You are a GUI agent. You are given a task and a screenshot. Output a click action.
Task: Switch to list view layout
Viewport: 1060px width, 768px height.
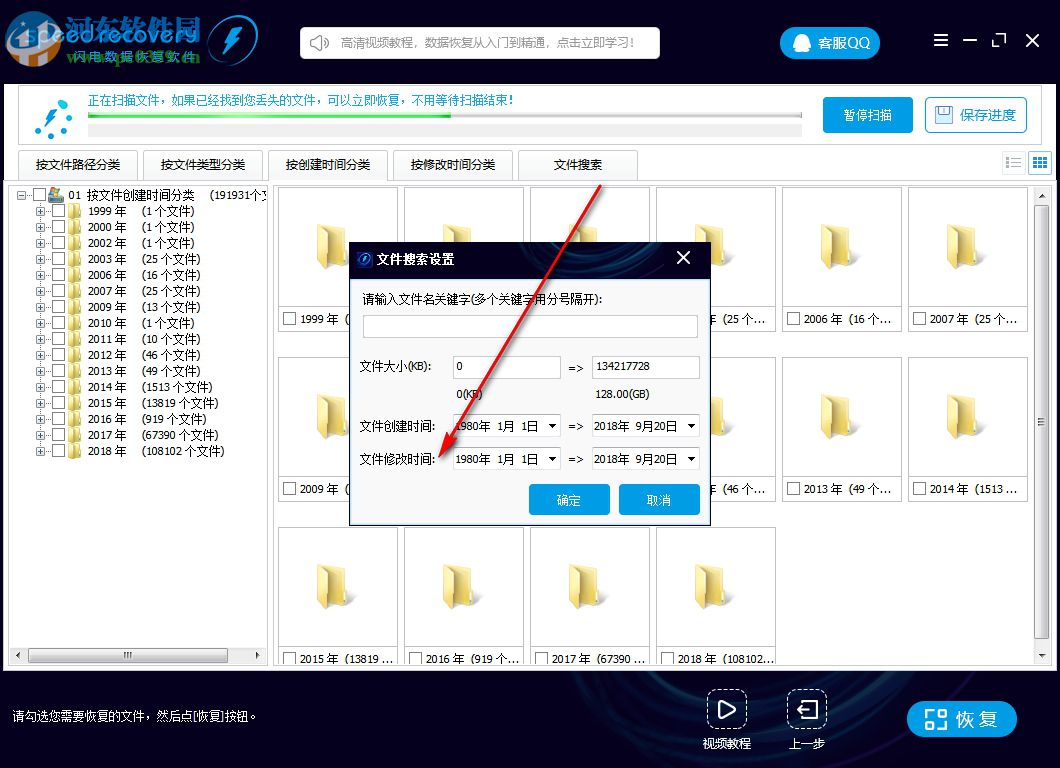1014,162
